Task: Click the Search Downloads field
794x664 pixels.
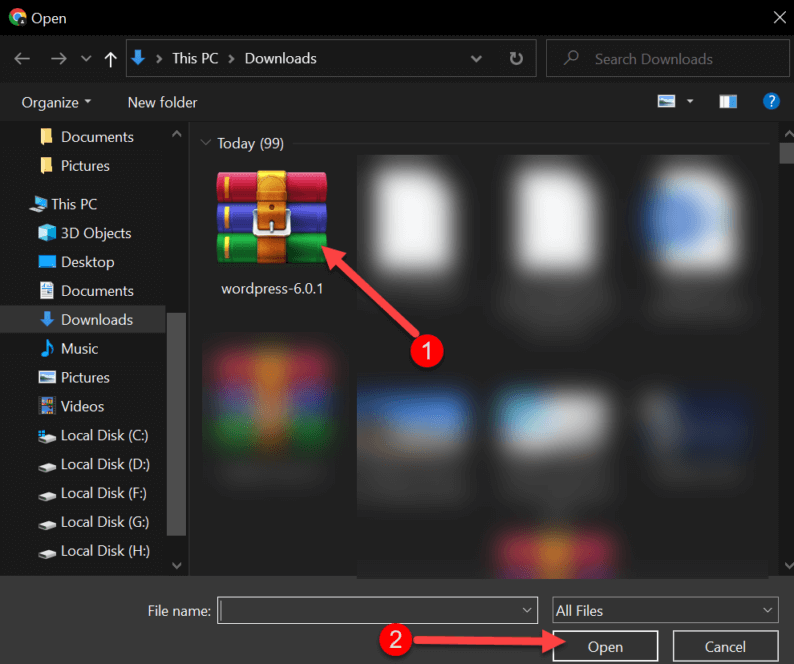Action: point(667,59)
